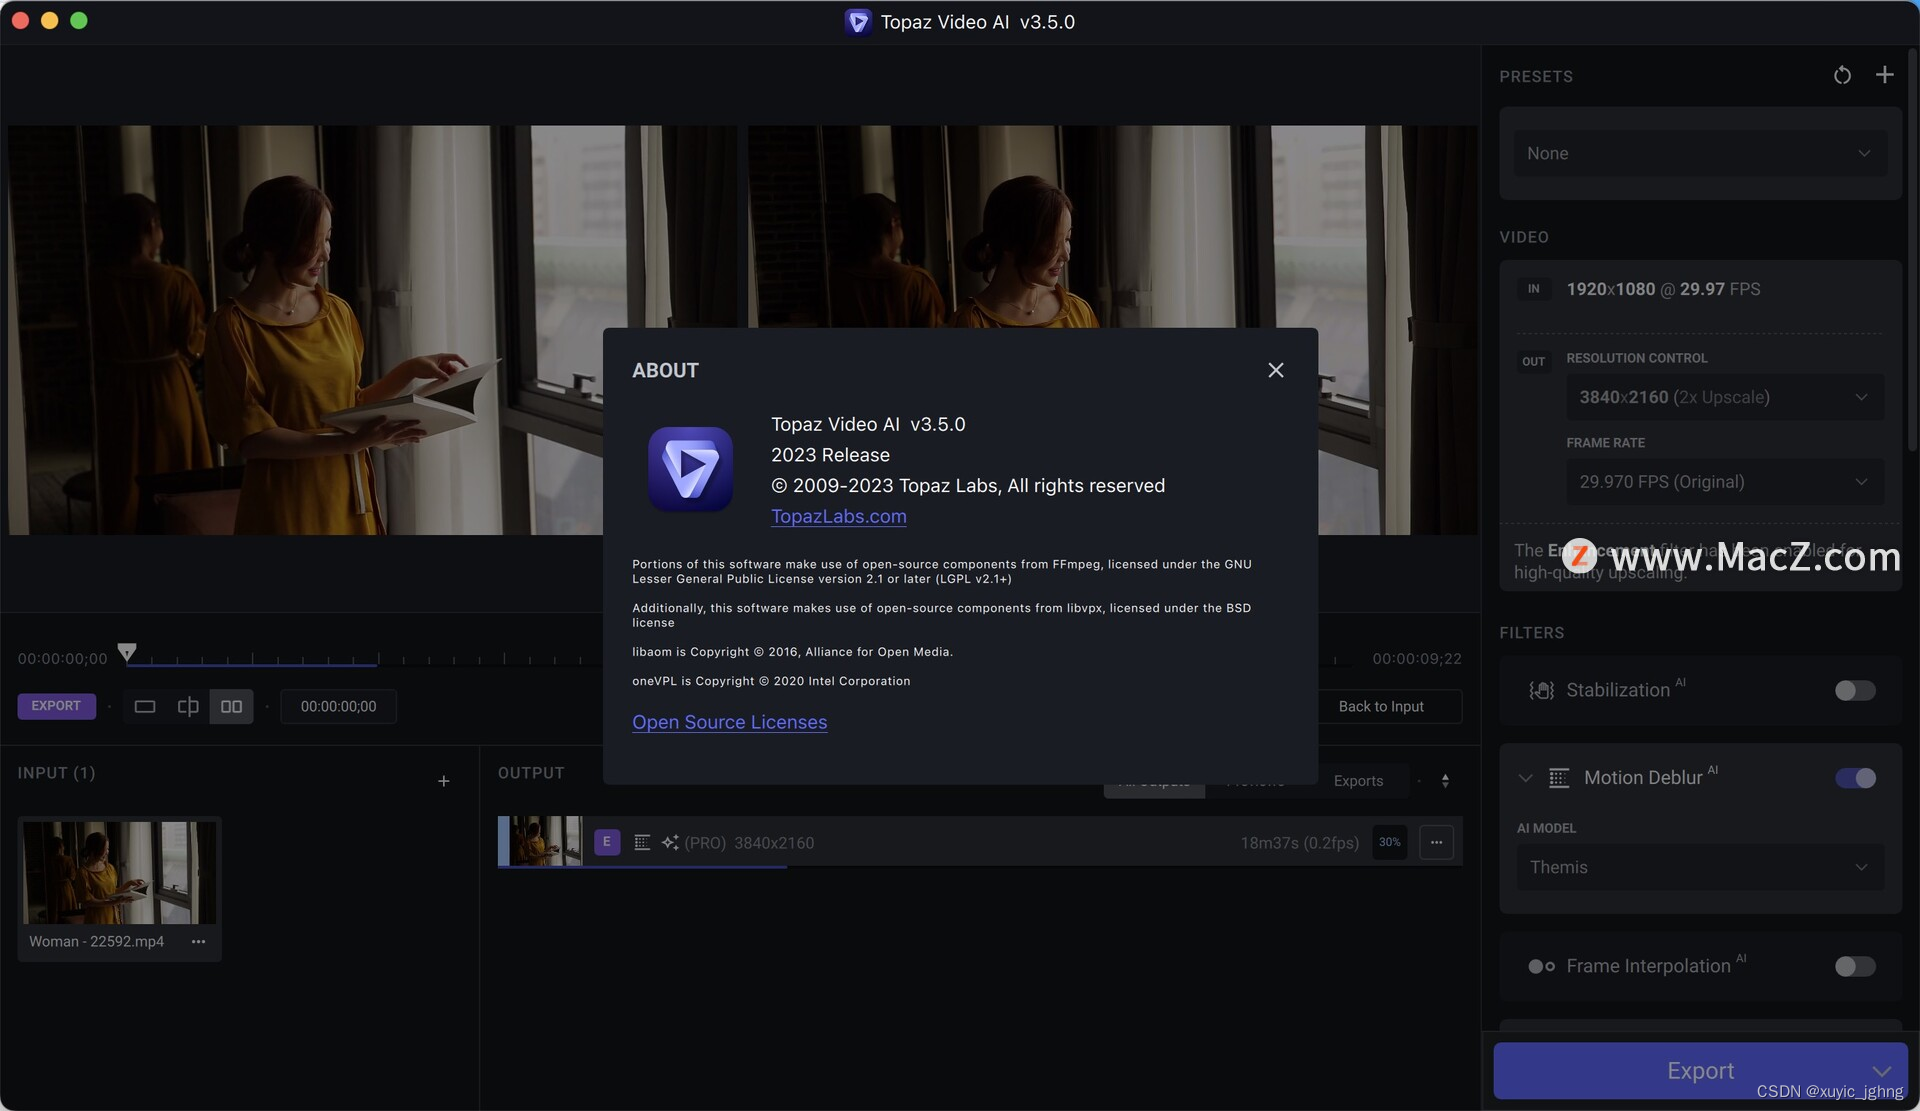Switch to split view layout
Screen dimensions: 1920x1111
[188, 706]
